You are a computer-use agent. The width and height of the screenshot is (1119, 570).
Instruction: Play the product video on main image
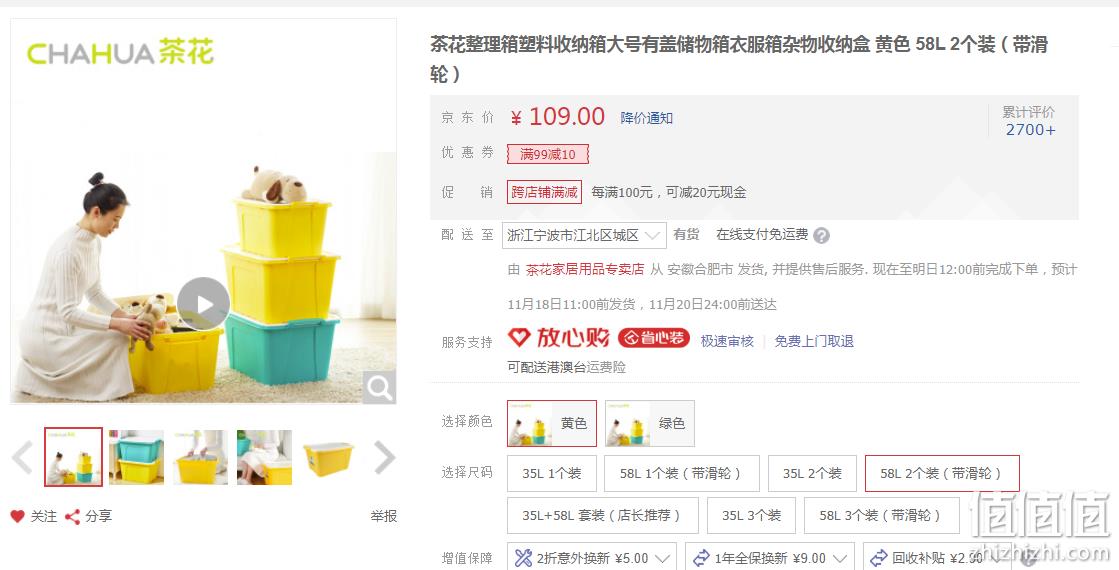click(x=203, y=304)
